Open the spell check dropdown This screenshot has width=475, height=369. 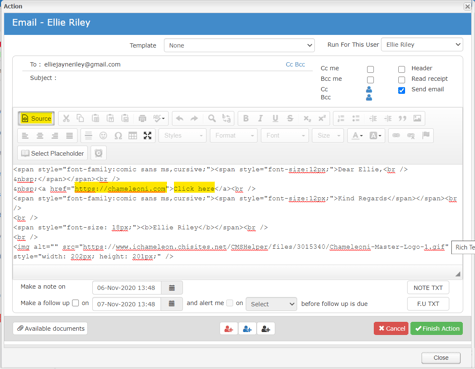coord(159,118)
